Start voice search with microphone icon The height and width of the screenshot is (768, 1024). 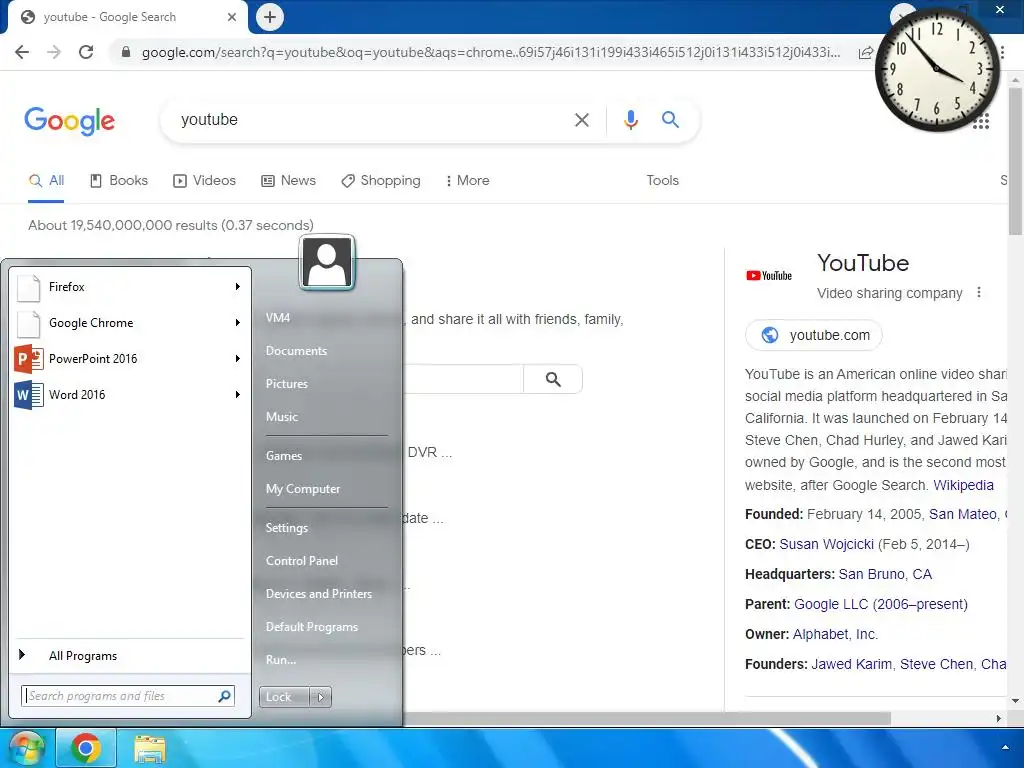(x=630, y=120)
